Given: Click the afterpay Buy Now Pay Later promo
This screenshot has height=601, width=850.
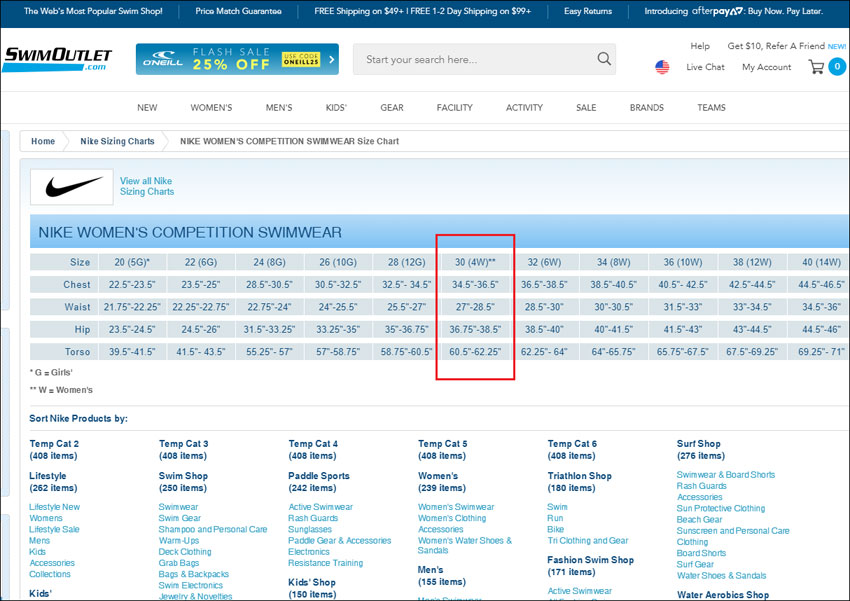Looking at the screenshot, I should coord(733,11).
